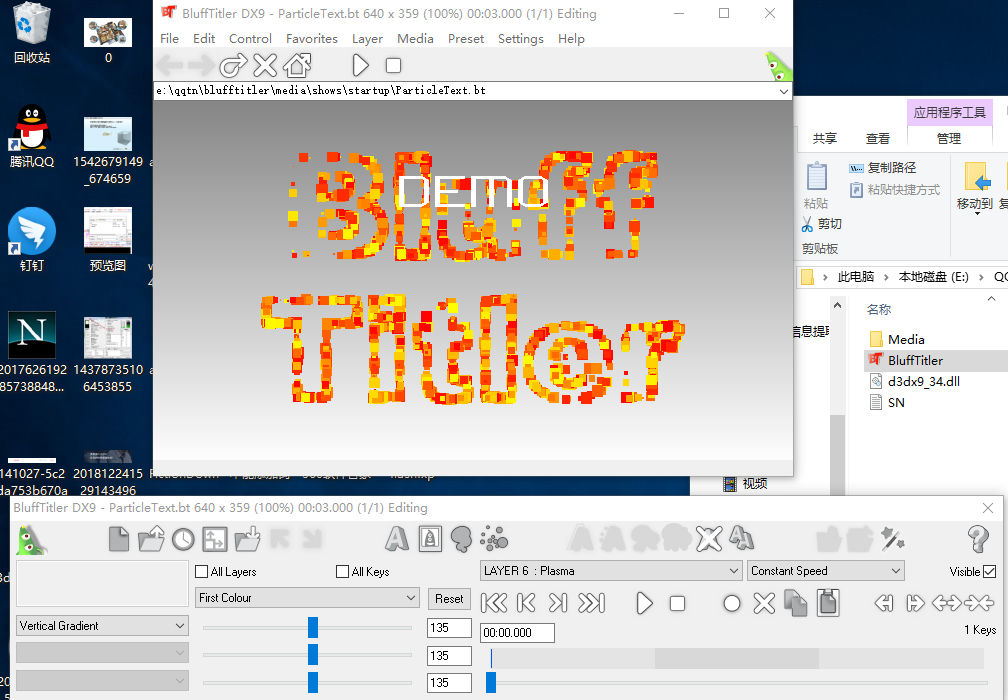Create a key with the circle button
Viewport: 1008px width, 700px height.
coord(732,604)
